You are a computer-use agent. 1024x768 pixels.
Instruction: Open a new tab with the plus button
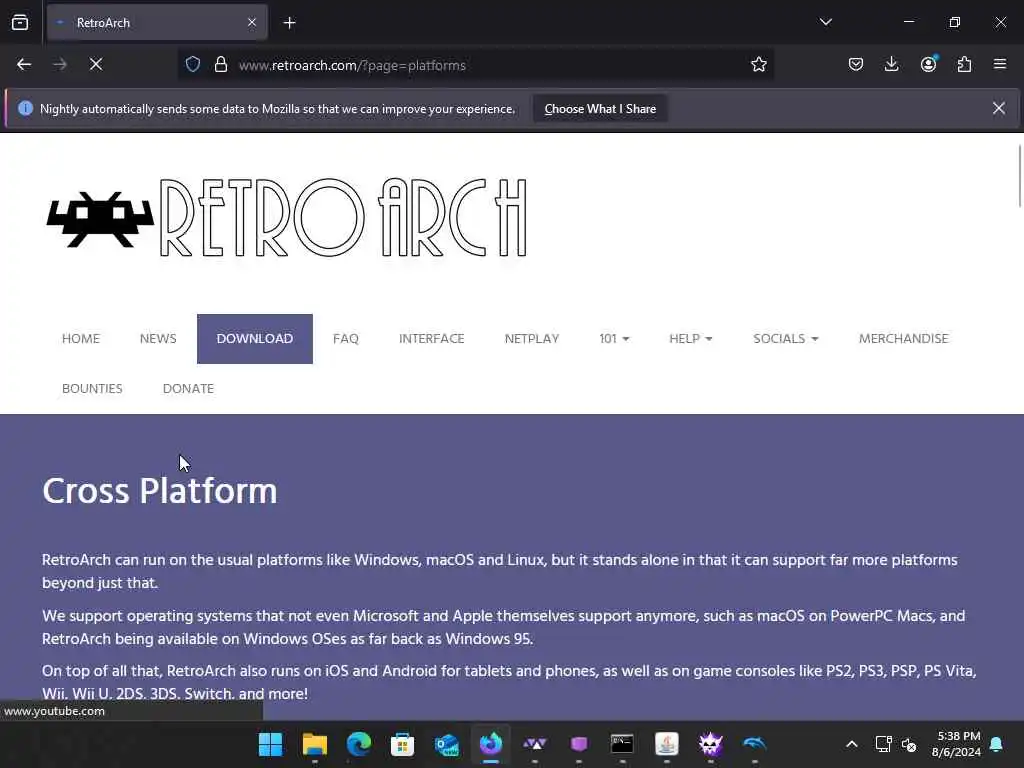[x=289, y=23]
